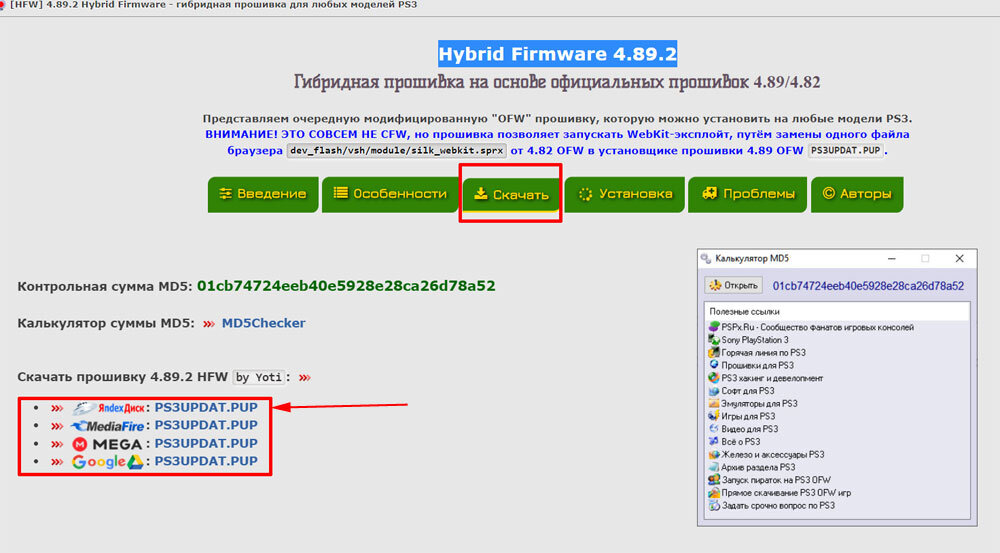Image resolution: width=1000 pixels, height=553 pixels.
Task: Open Всё о PS3 link
Action: [740, 442]
